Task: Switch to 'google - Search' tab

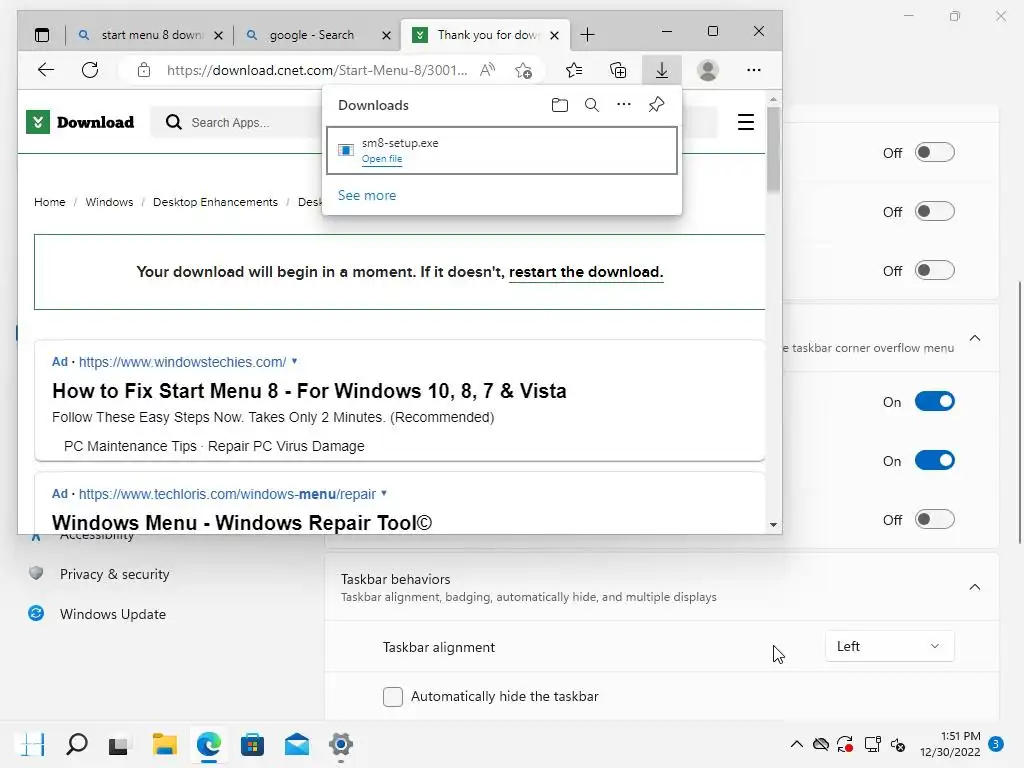Action: coord(312,35)
